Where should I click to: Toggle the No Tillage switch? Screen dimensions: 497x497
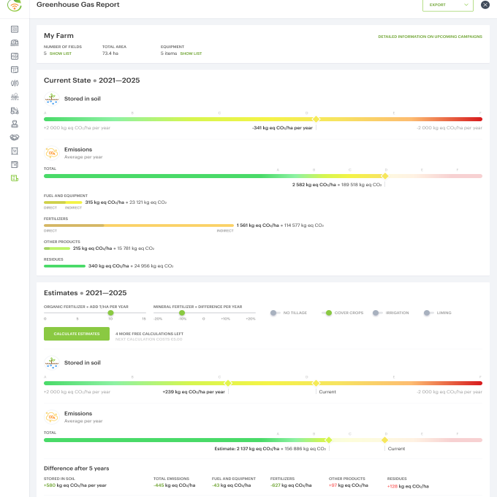[275, 313]
